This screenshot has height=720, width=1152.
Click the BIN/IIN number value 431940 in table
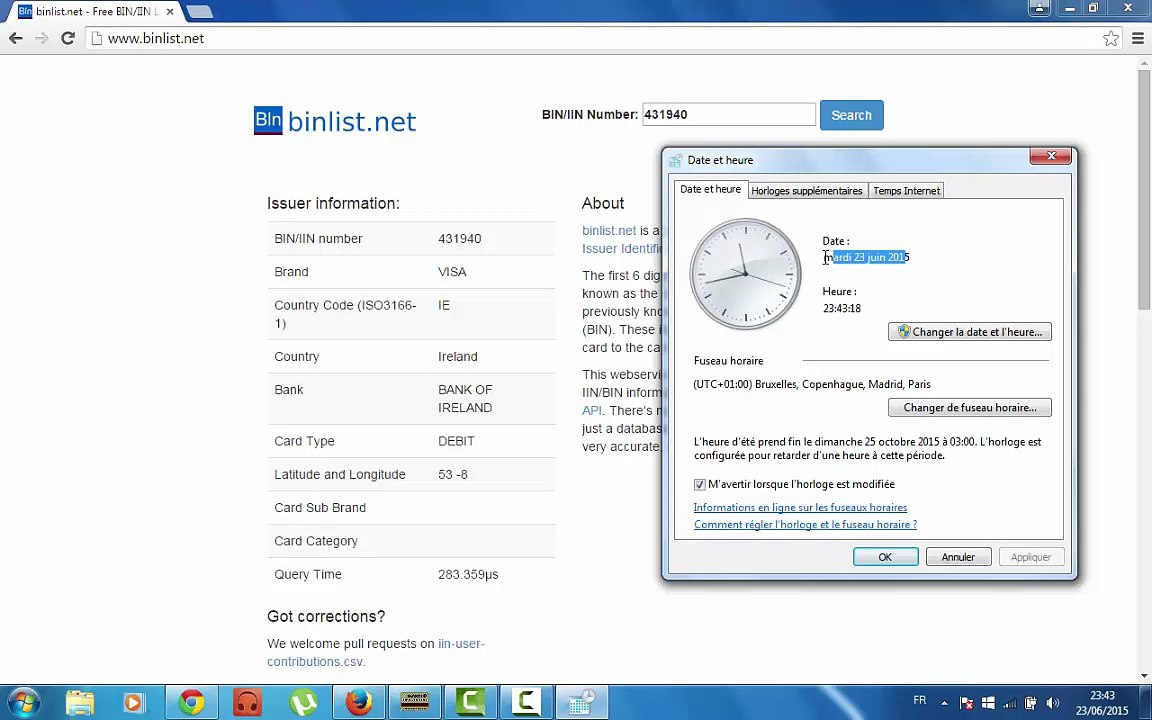(460, 239)
